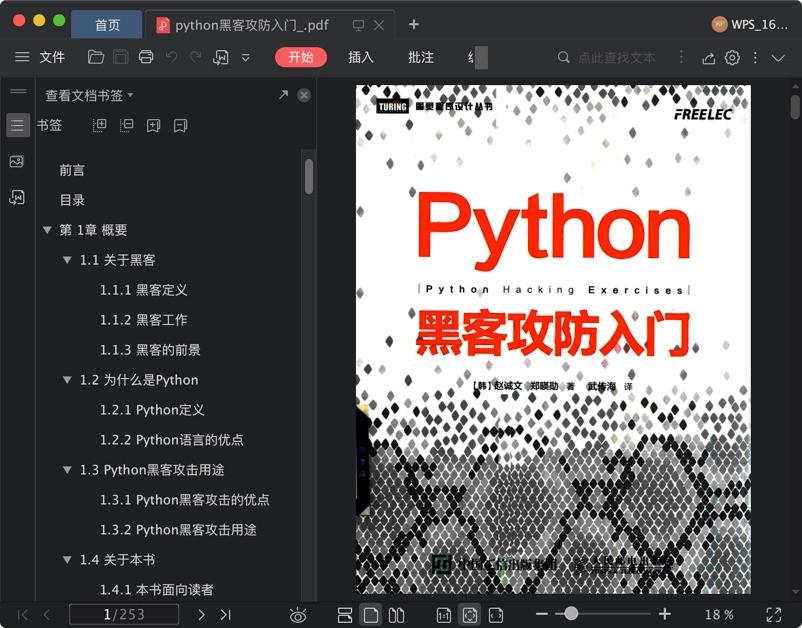The height and width of the screenshot is (628, 802).
Task: Collapse the 1.2 为什么是Python section
Action: click(67, 380)
